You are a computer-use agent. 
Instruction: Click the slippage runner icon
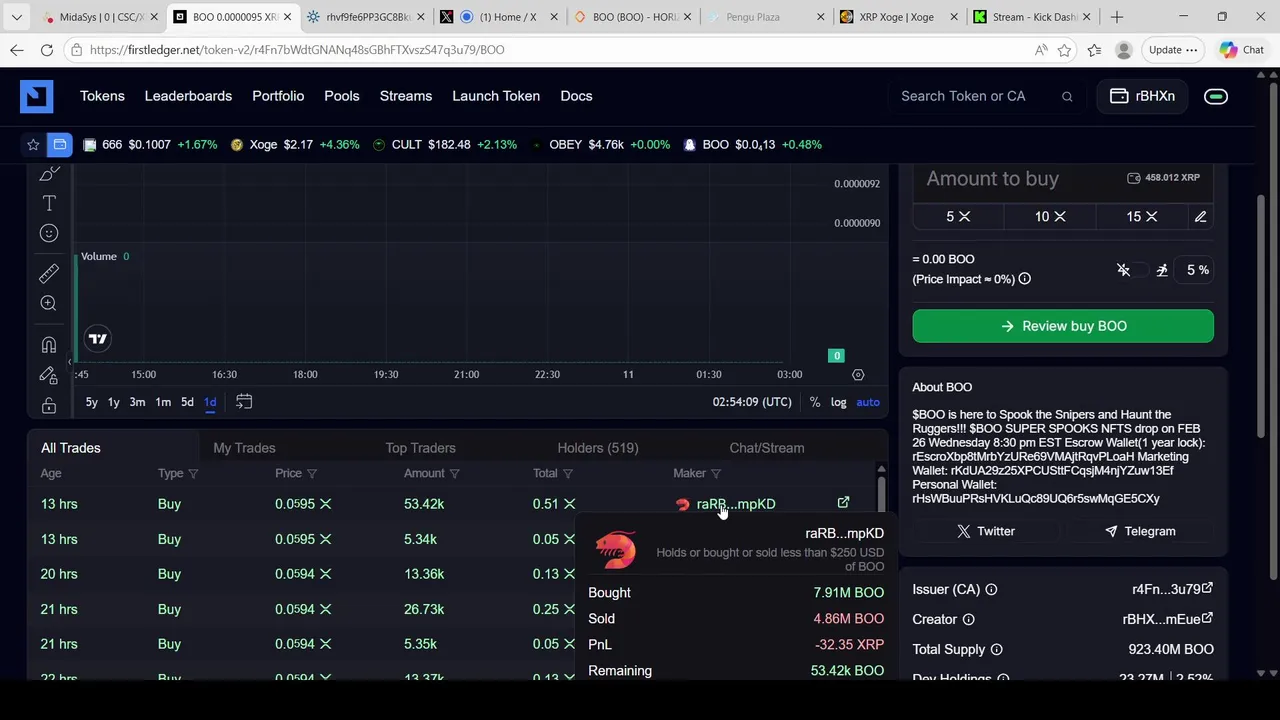pyautogui.click(x=1162, y=270)
